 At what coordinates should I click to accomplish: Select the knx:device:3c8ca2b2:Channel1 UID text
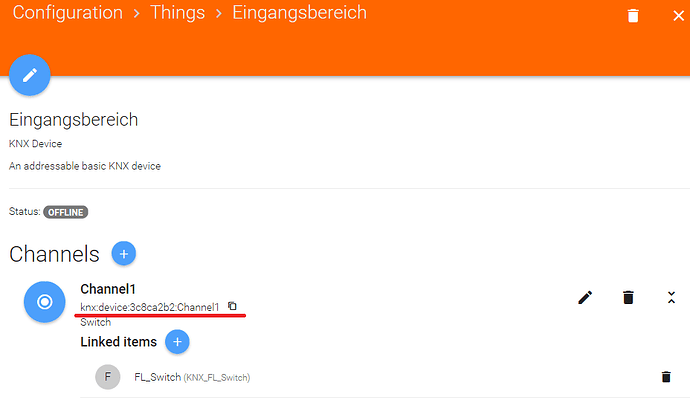(x=150, y=306)
